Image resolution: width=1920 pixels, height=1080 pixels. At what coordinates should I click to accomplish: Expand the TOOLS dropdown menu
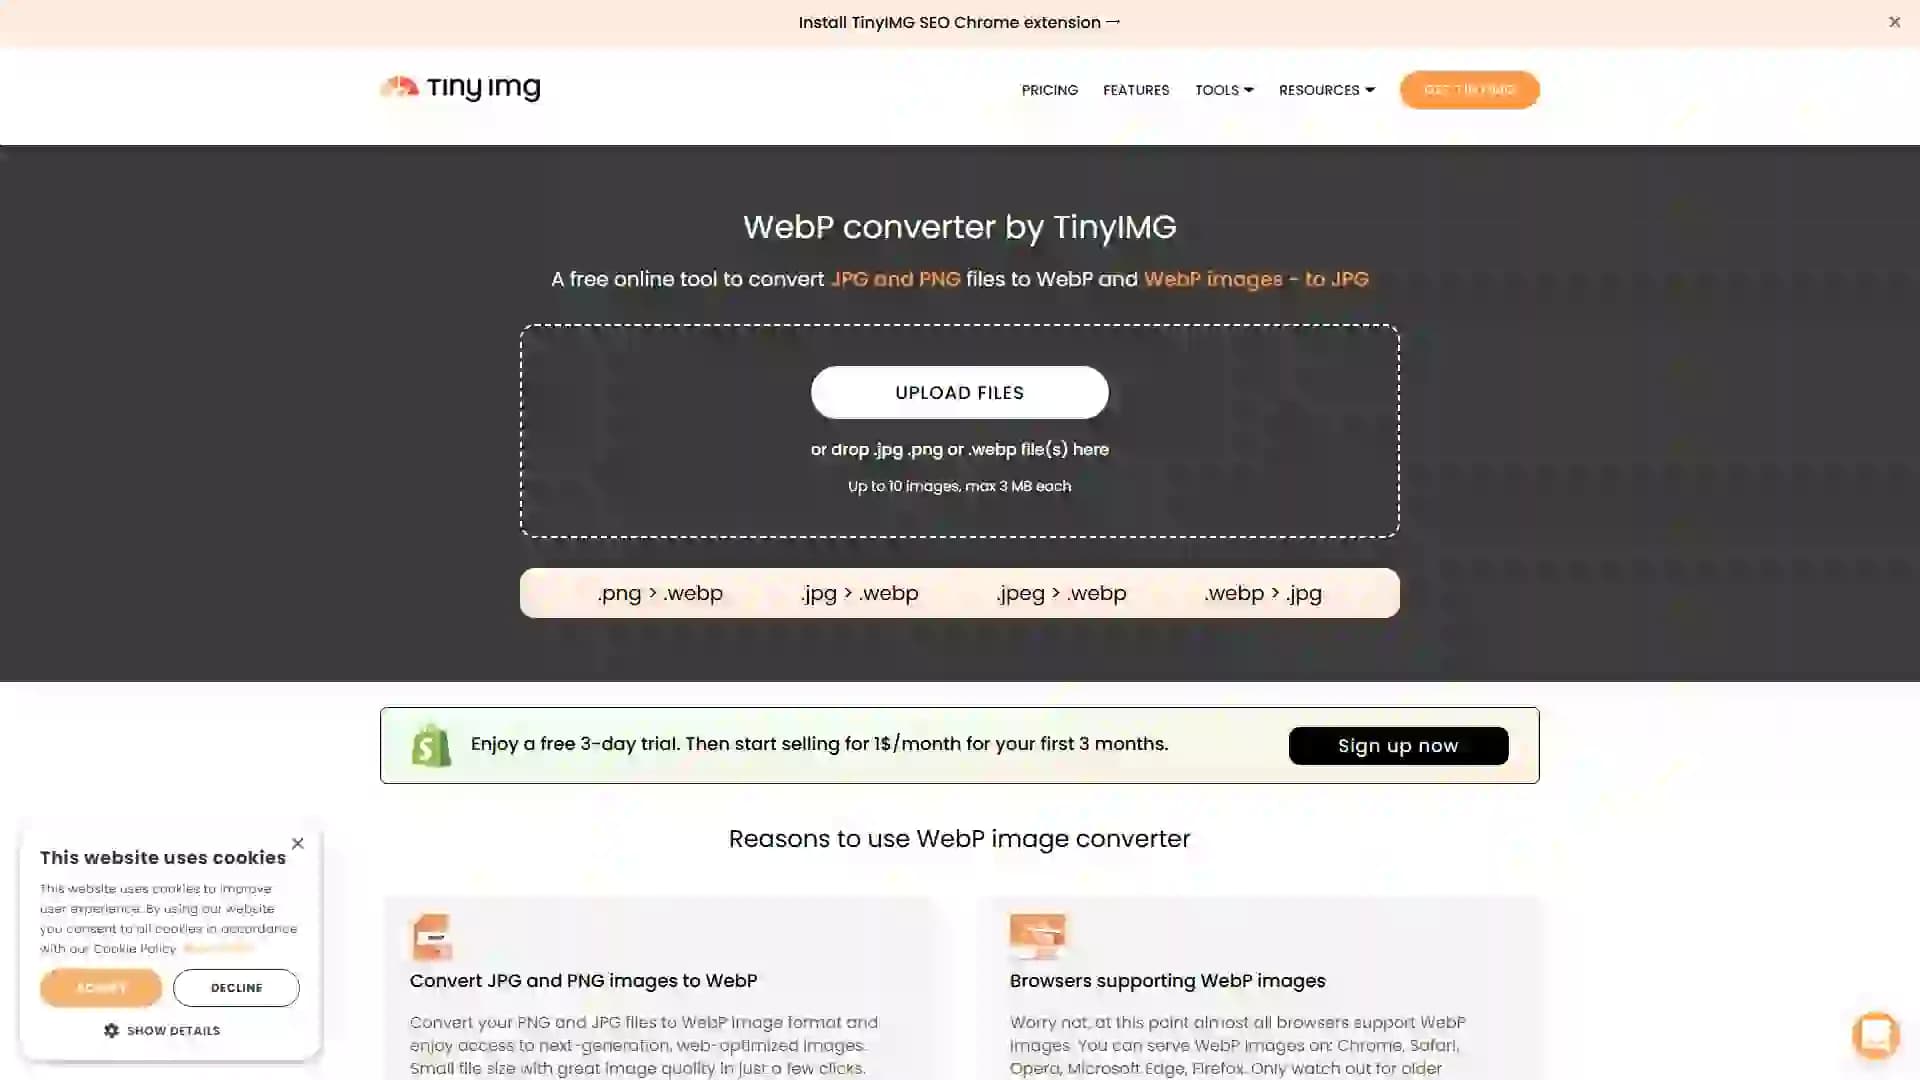[x=1224, y=90]
